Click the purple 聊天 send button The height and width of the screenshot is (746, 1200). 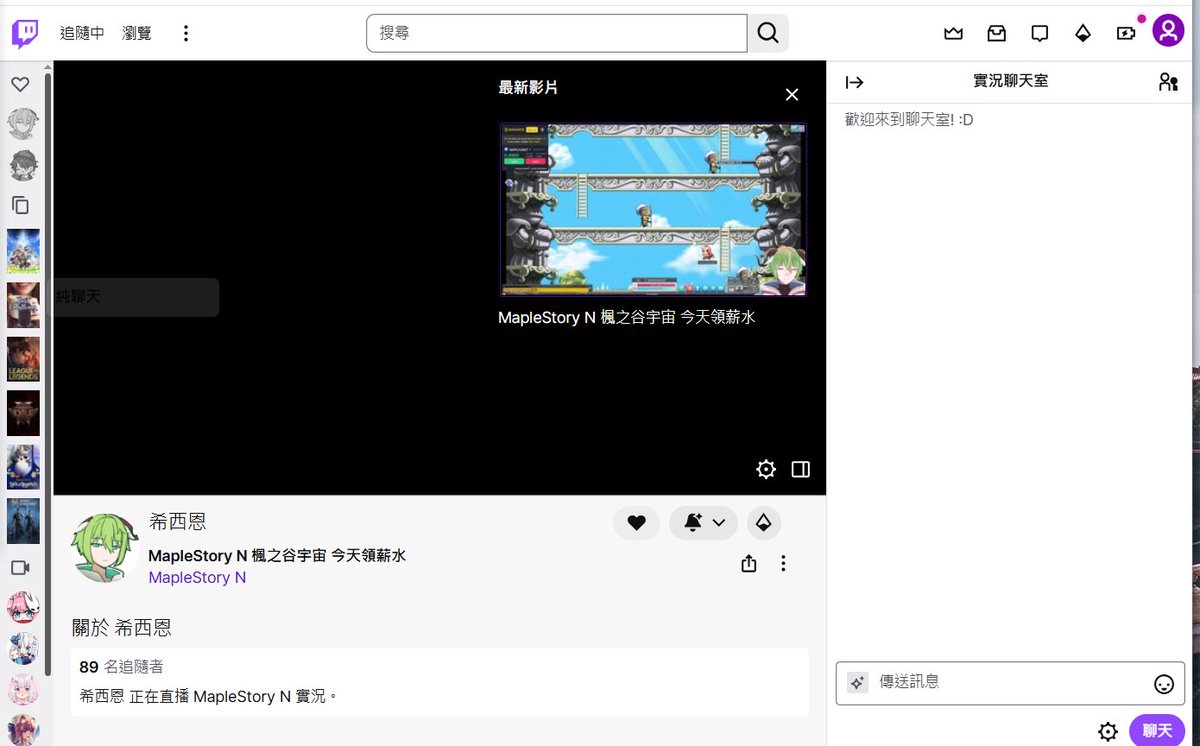[1157, 731]
